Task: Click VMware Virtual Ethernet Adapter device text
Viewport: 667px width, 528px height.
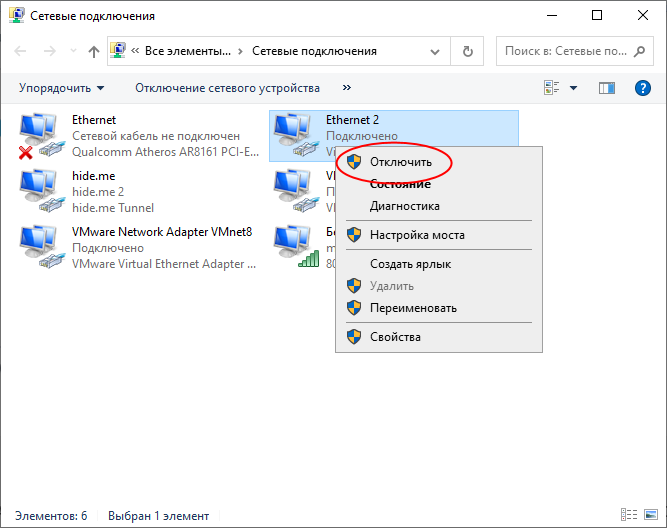Action: [164, 264]
